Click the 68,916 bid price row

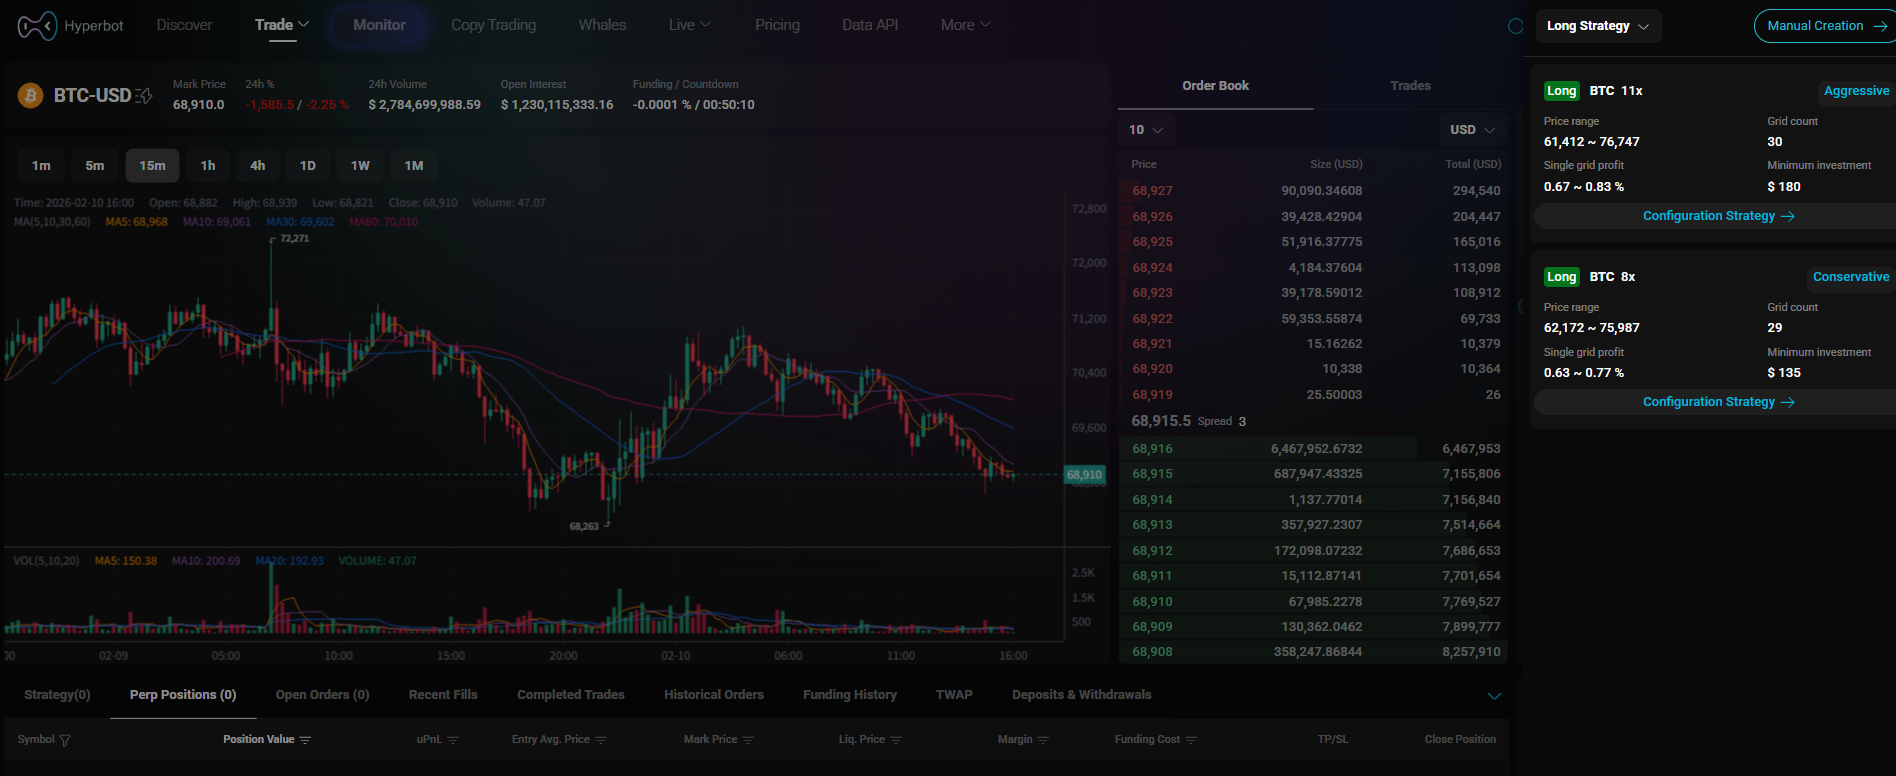(x=1152, y=449)
